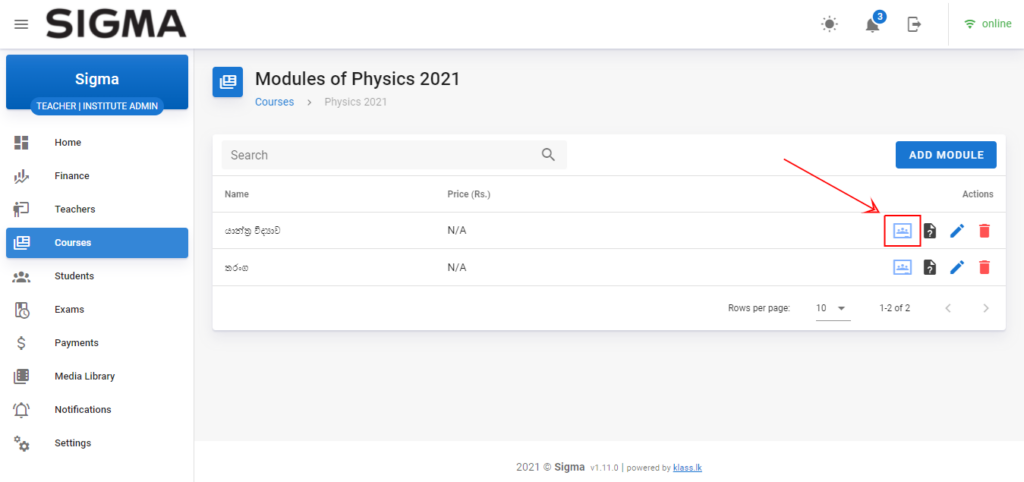The height and width of the screenshot is (482, 1024).
Task: Delete the first module with trash icon
Action: [x=984, y=231]
